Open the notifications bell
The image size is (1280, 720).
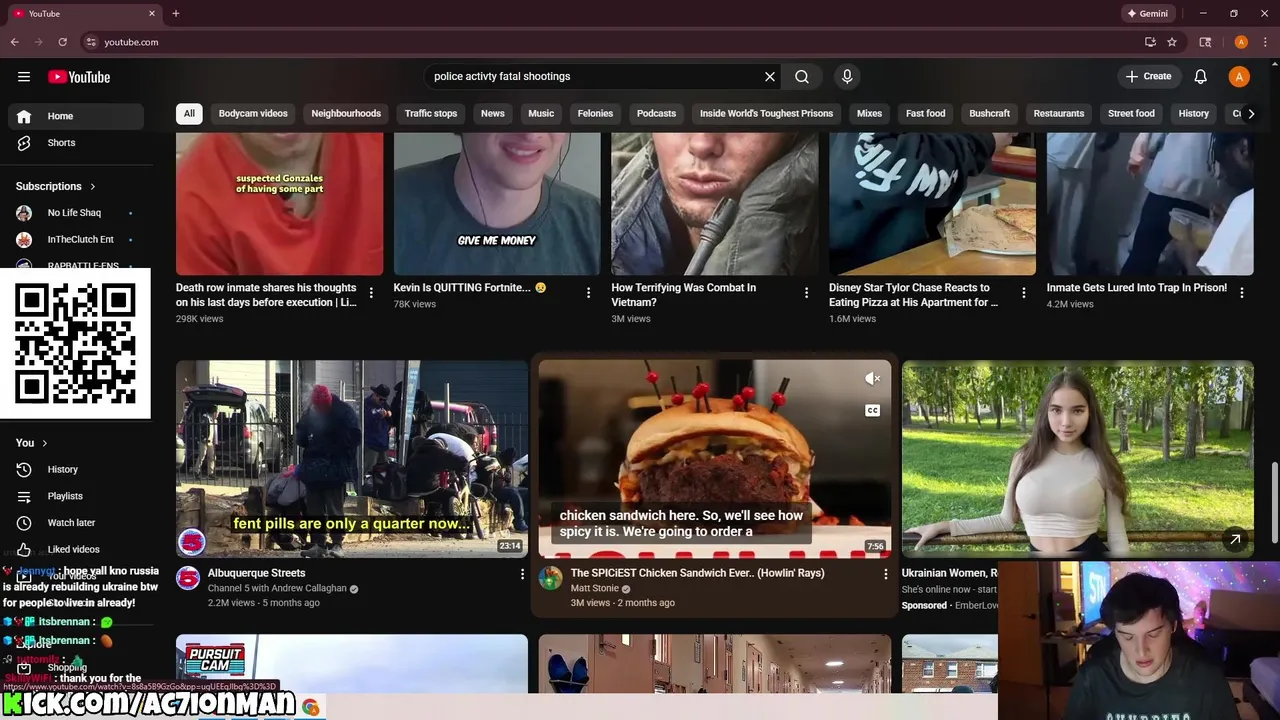tap(1201, 77)
